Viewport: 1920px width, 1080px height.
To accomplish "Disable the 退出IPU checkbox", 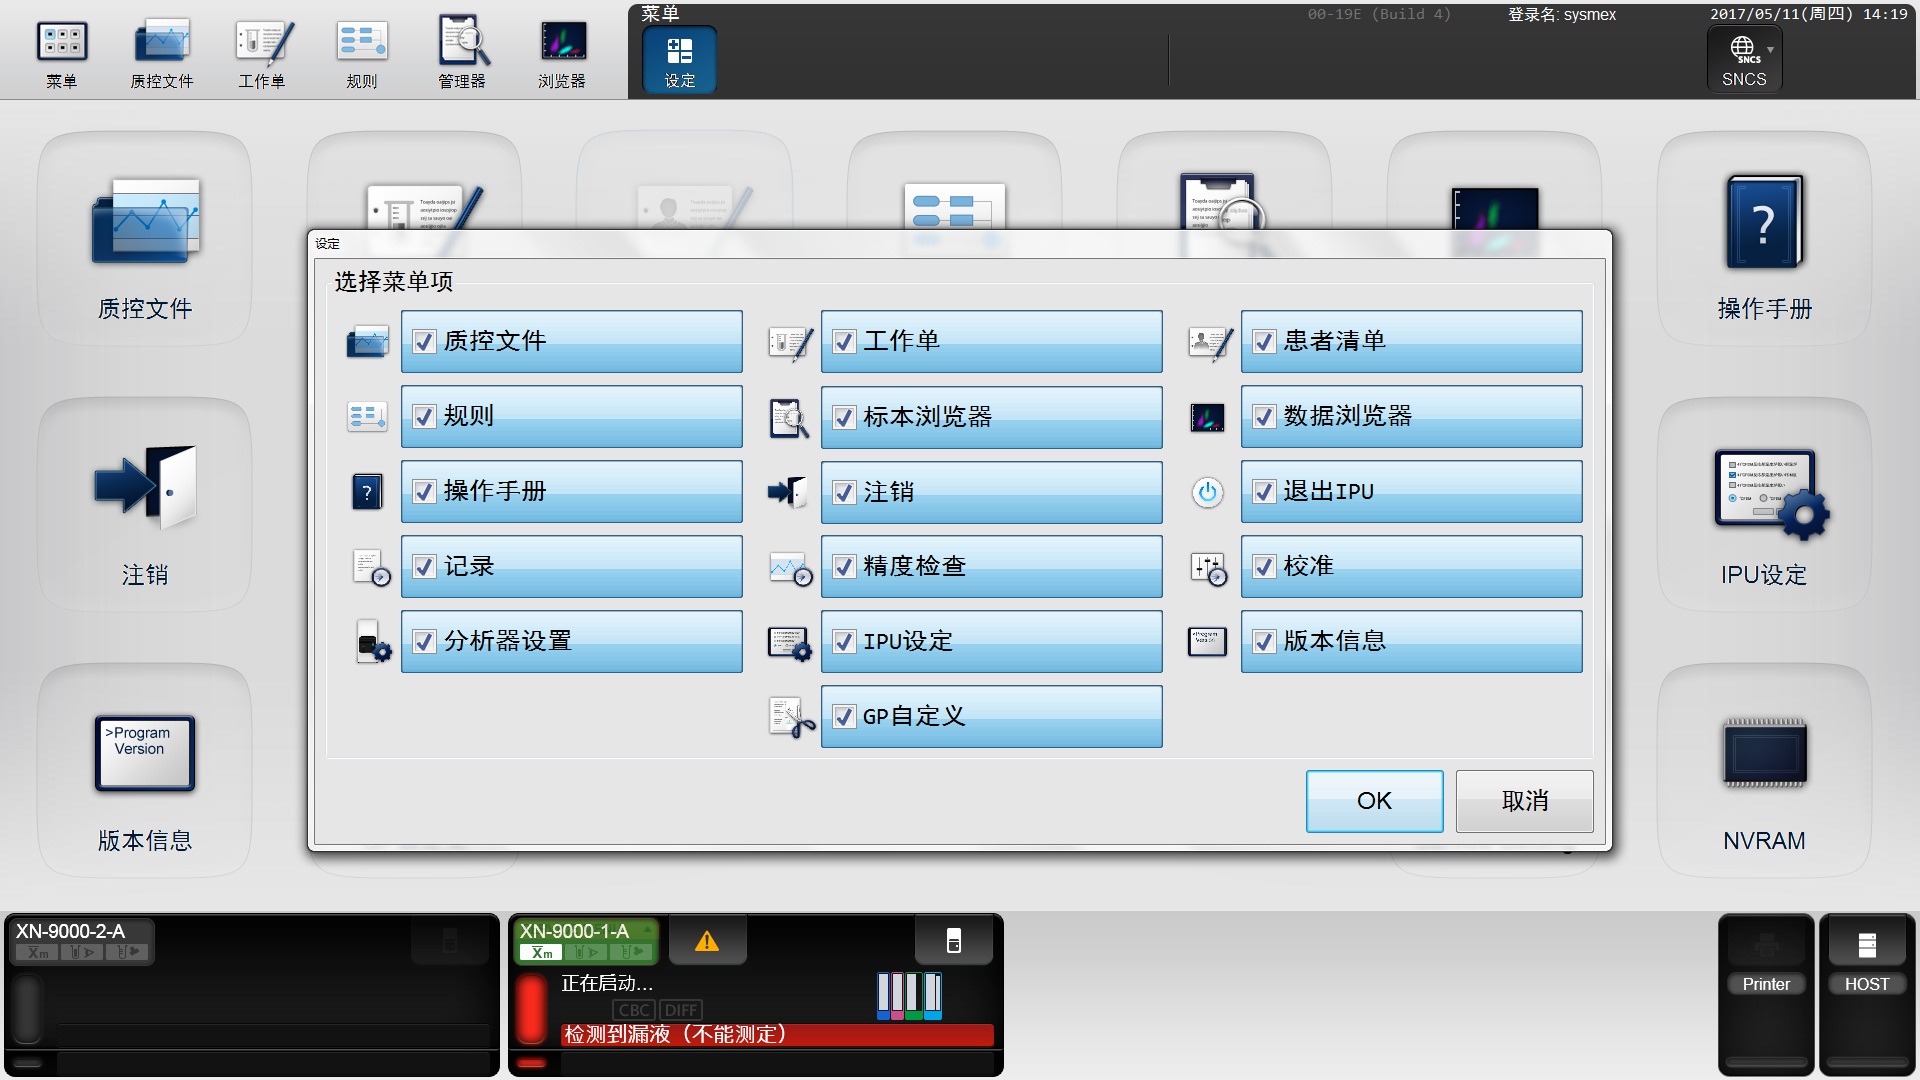I will point(1265,492).
